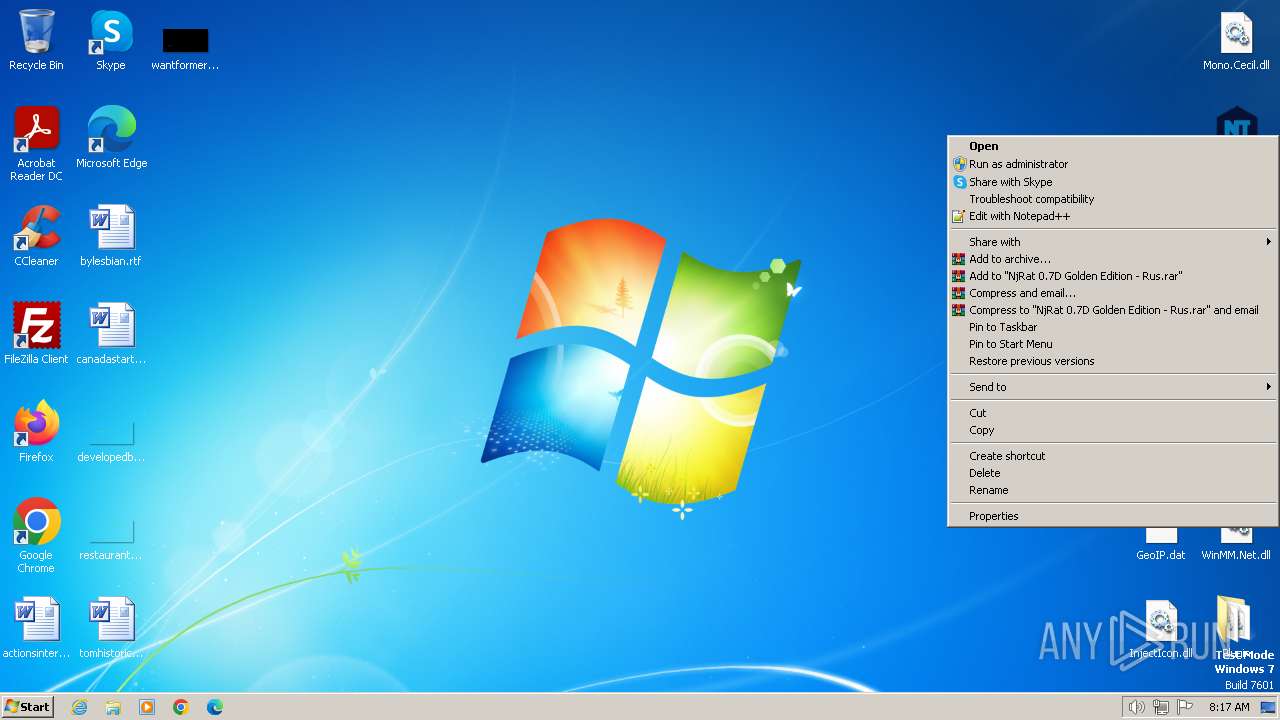Image resolution: width=1280 pixels, height=720 pixels.
Task: Choose Open in the context menu
Action: pos(1112,146)
